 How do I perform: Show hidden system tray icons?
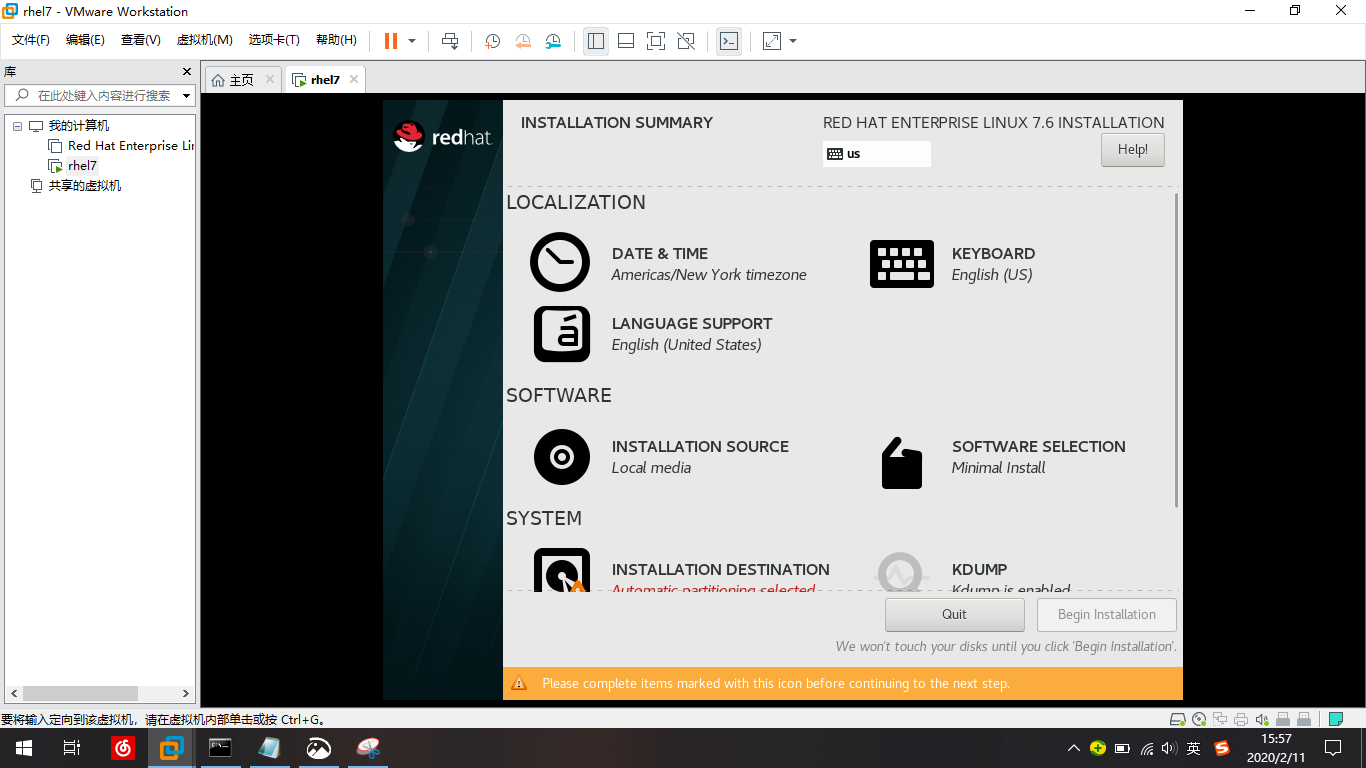[1074, 748]
